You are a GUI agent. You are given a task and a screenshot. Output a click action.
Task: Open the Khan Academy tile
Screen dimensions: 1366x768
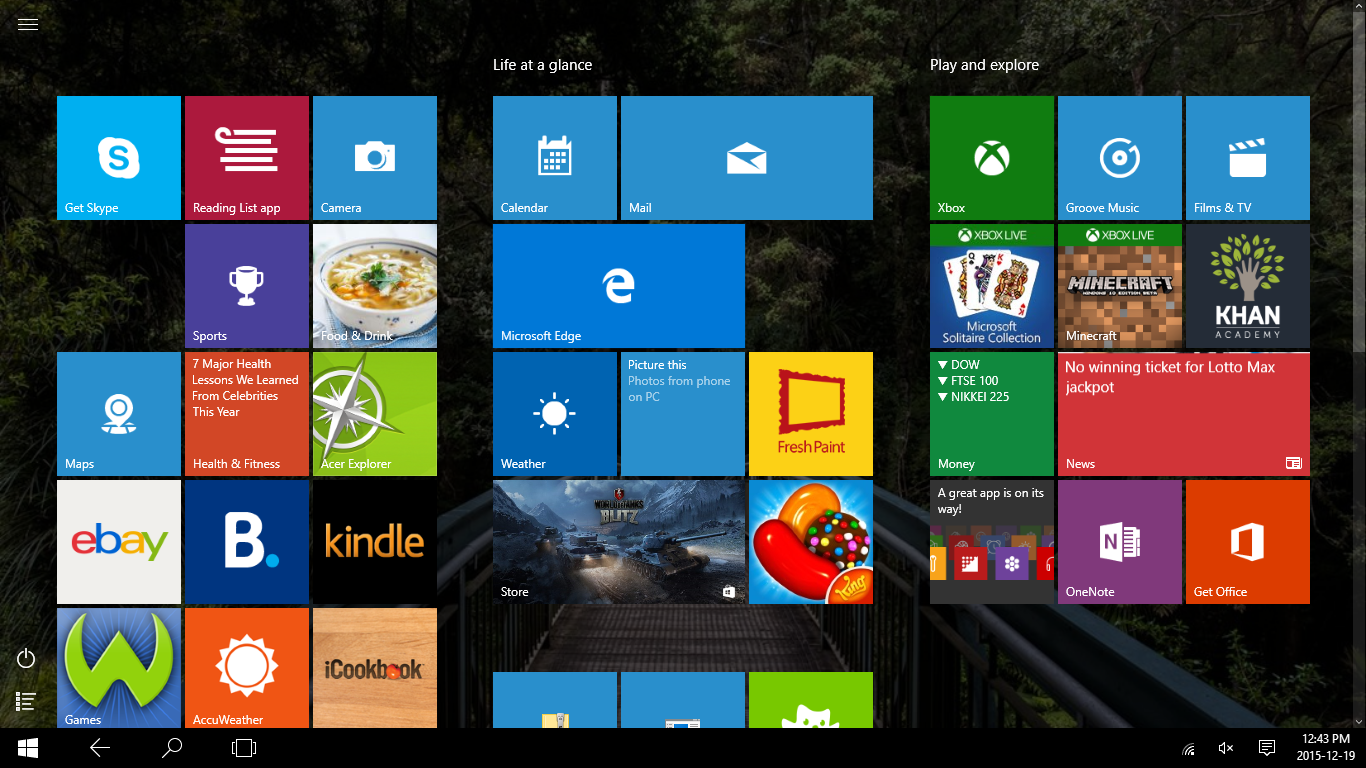click(1248, 286)
